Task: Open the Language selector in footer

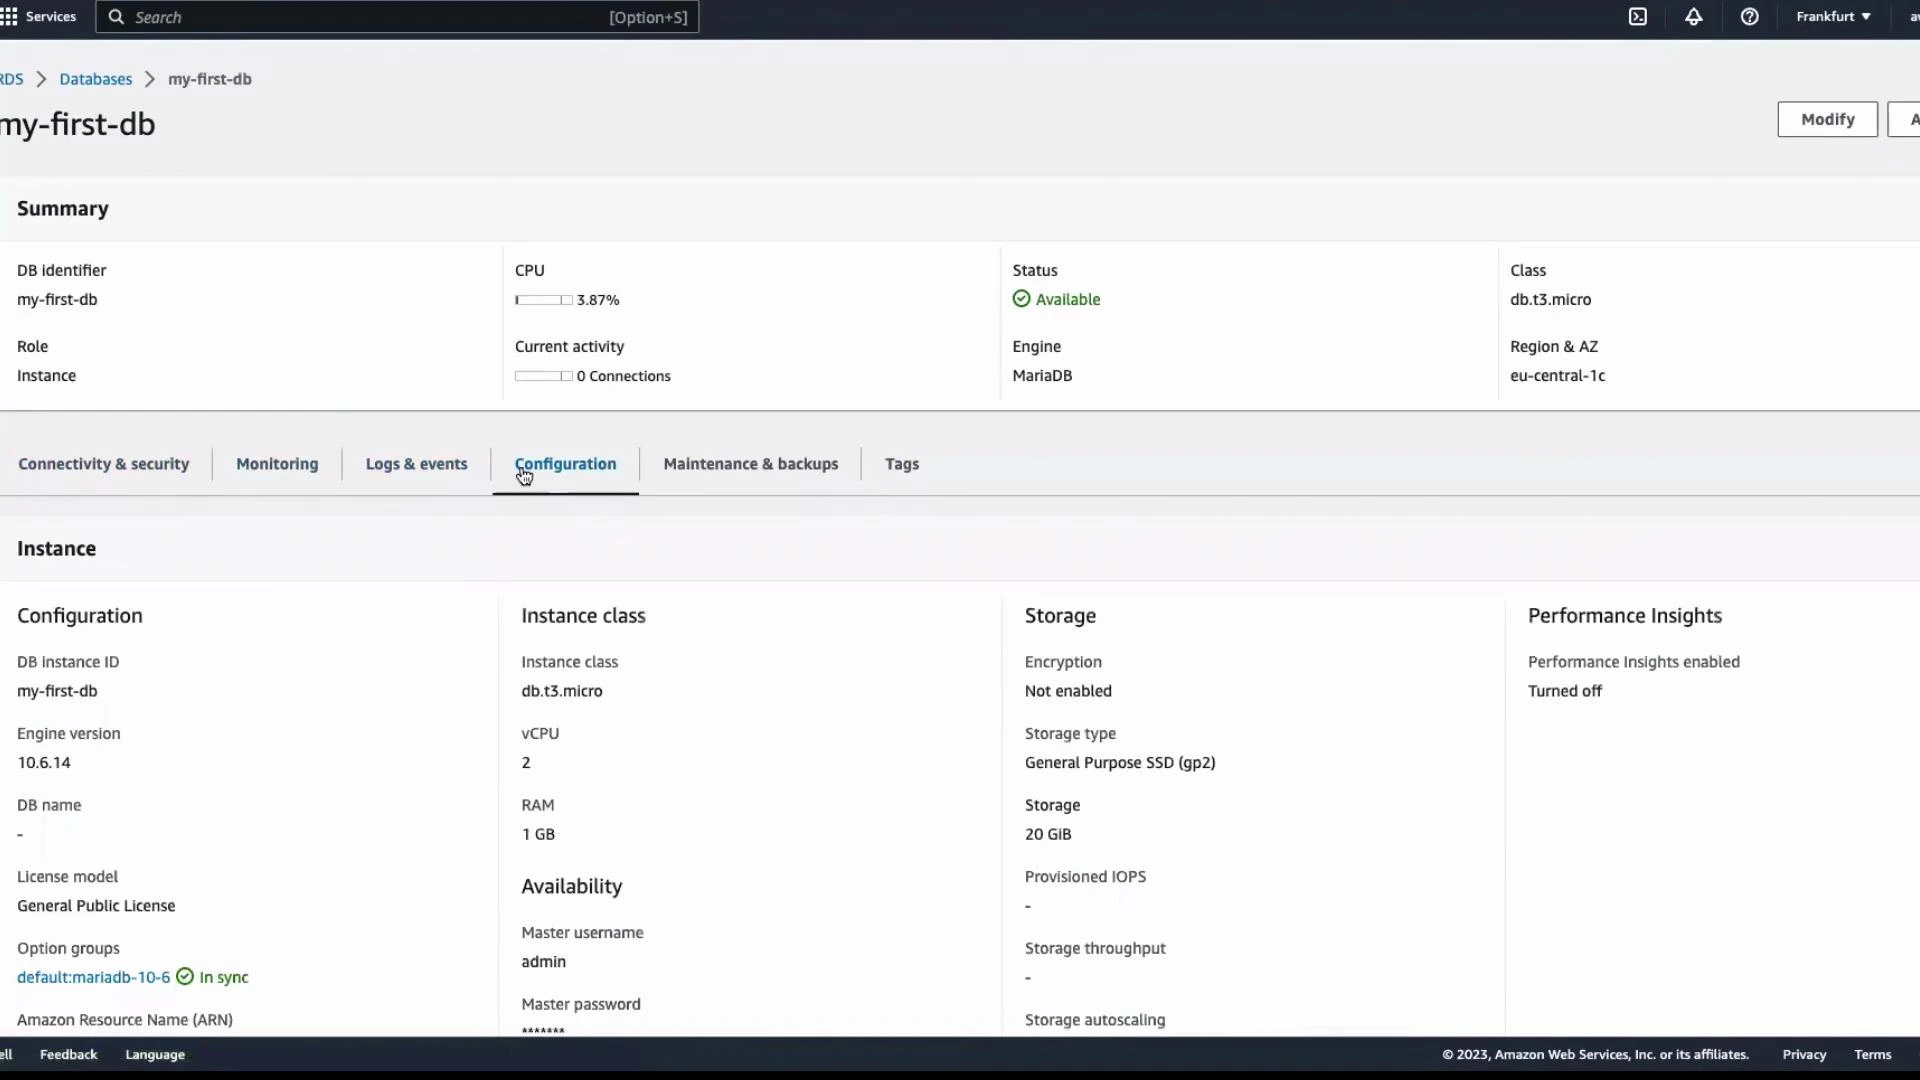Action: pyautogui.click(x=154, y=1054)
